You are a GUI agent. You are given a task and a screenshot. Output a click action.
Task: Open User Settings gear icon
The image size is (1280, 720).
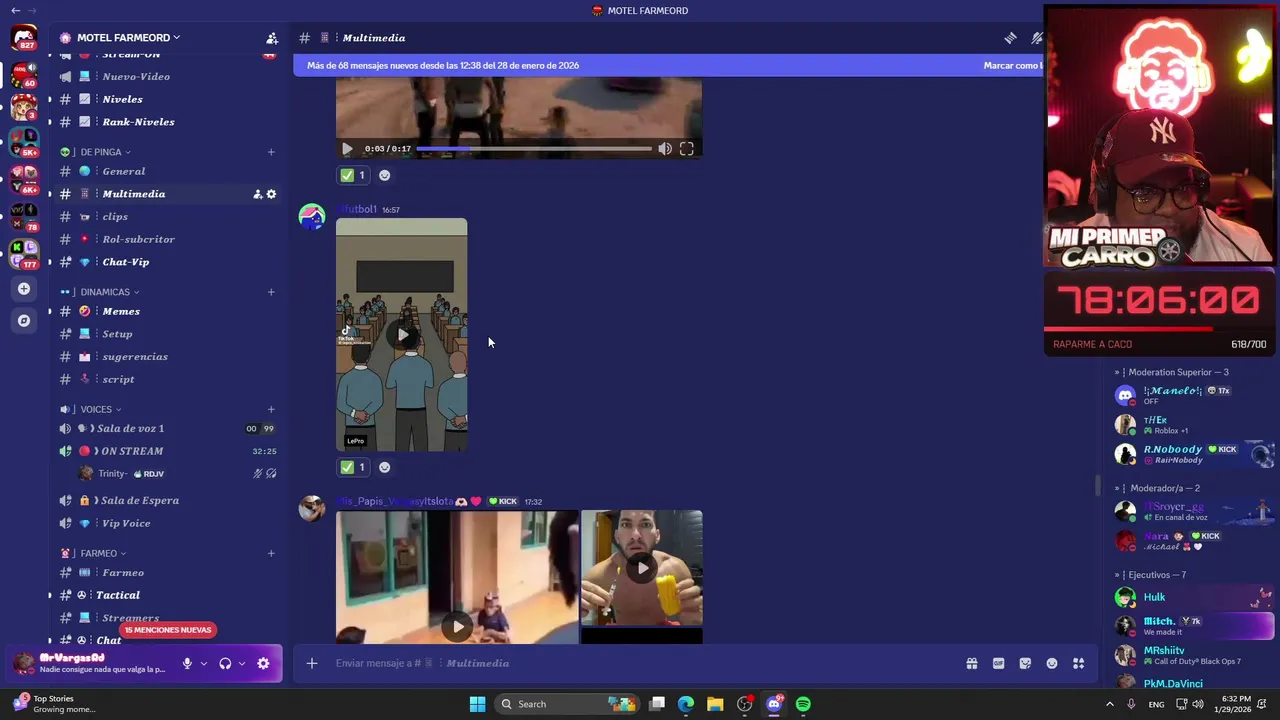263,663
